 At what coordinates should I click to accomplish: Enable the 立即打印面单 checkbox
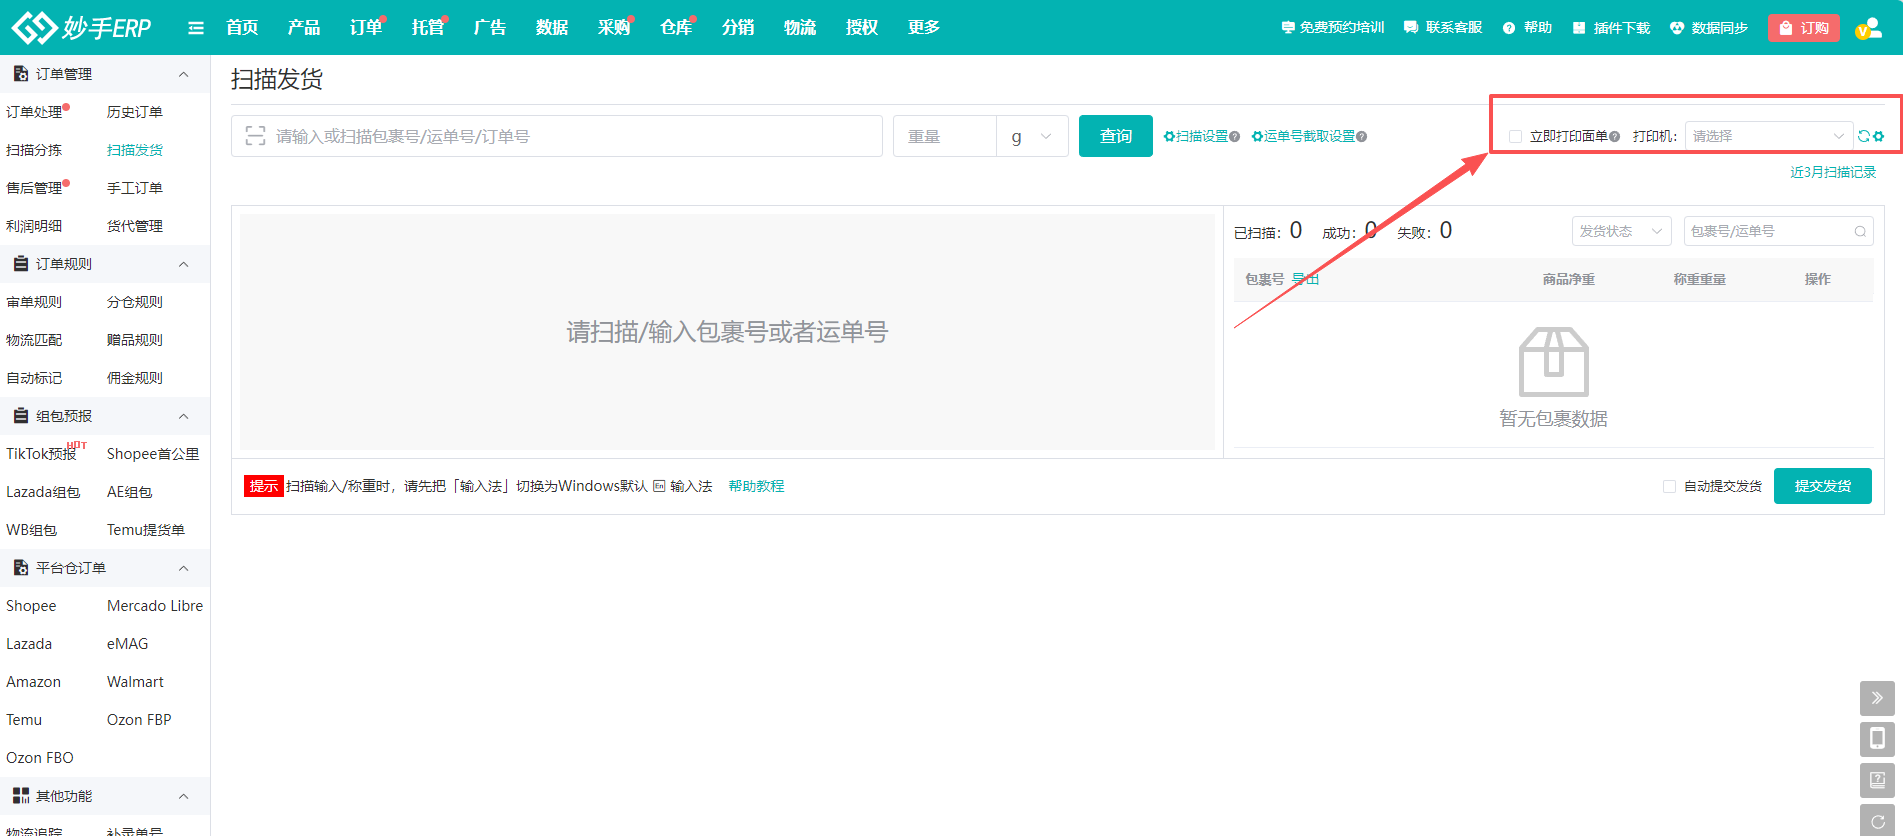point(1515,136)
